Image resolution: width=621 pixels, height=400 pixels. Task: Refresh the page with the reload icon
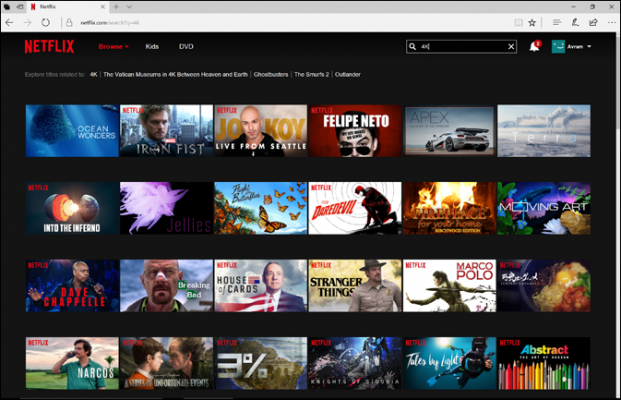click(46, 23)
